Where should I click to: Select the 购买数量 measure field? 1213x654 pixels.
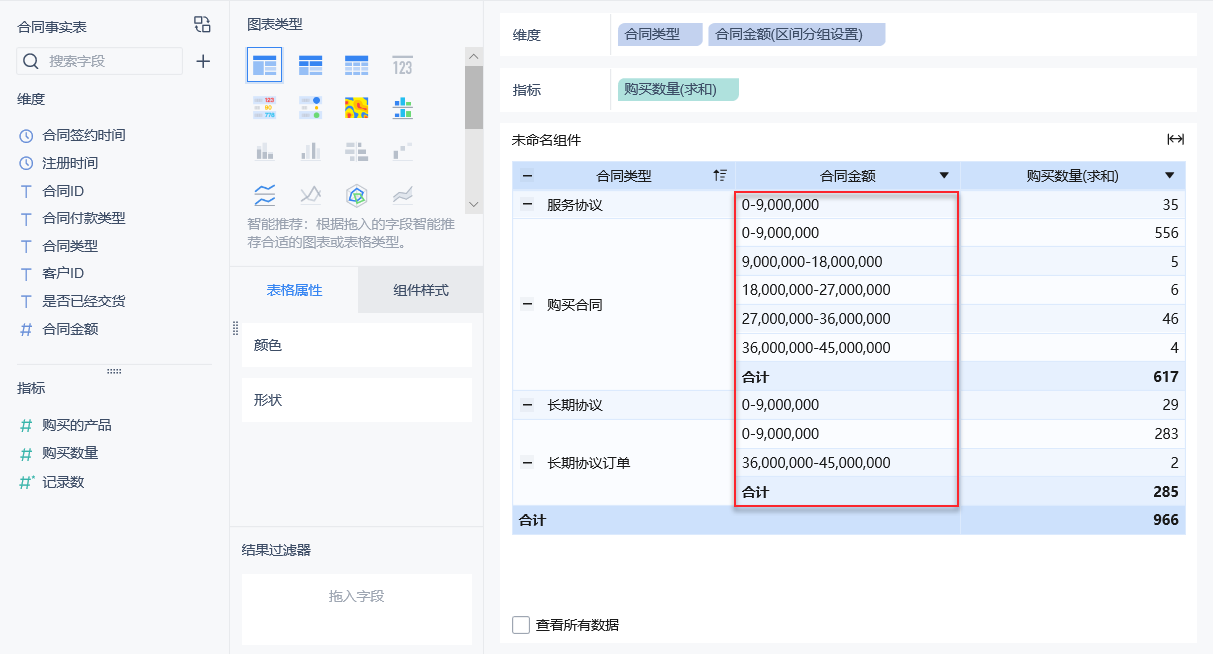[70, 453]
